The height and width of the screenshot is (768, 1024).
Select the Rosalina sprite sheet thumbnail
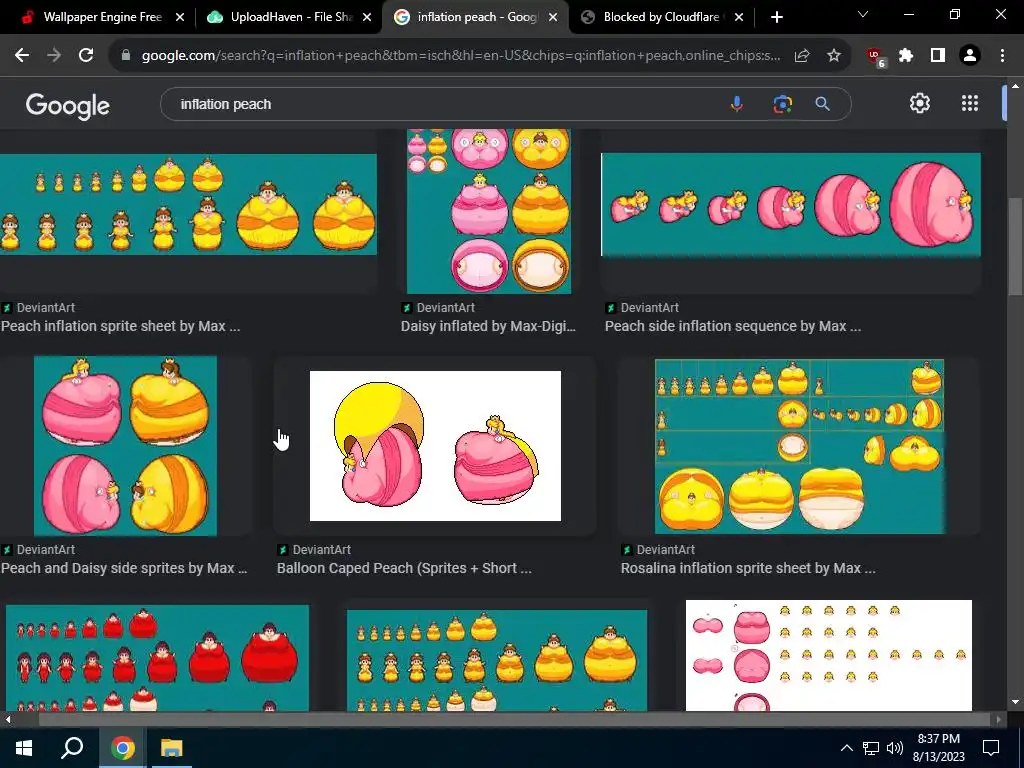[799, 447]
